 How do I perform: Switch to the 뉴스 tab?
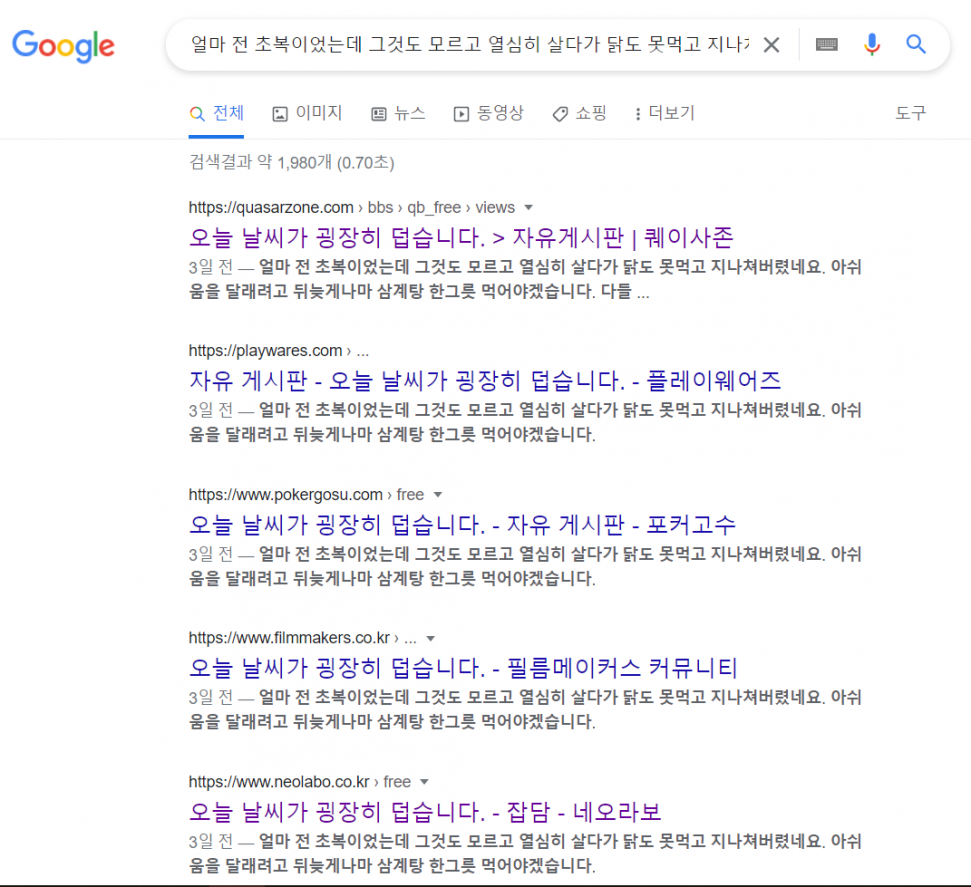click(398, 113)
